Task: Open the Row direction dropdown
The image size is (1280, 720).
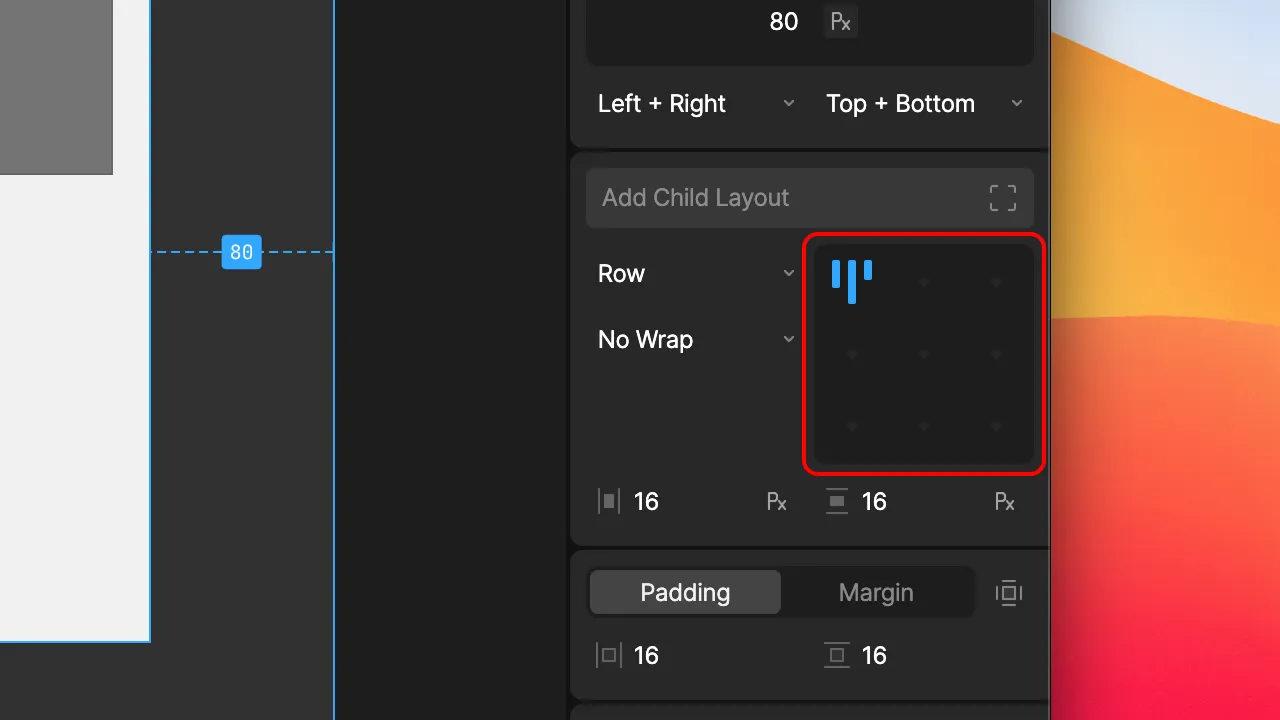Action: click(x=696, y=274)
